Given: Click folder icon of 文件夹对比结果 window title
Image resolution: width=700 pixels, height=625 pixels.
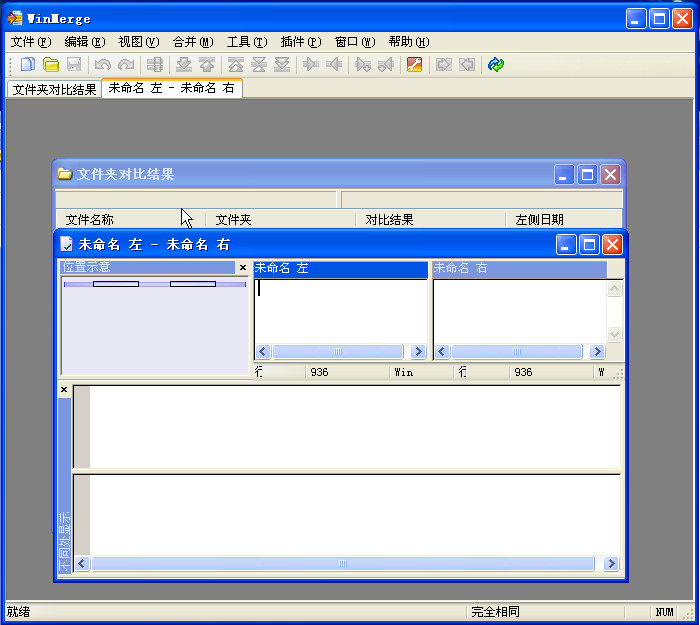Looking at the screenshot, I should coord(65,174).
